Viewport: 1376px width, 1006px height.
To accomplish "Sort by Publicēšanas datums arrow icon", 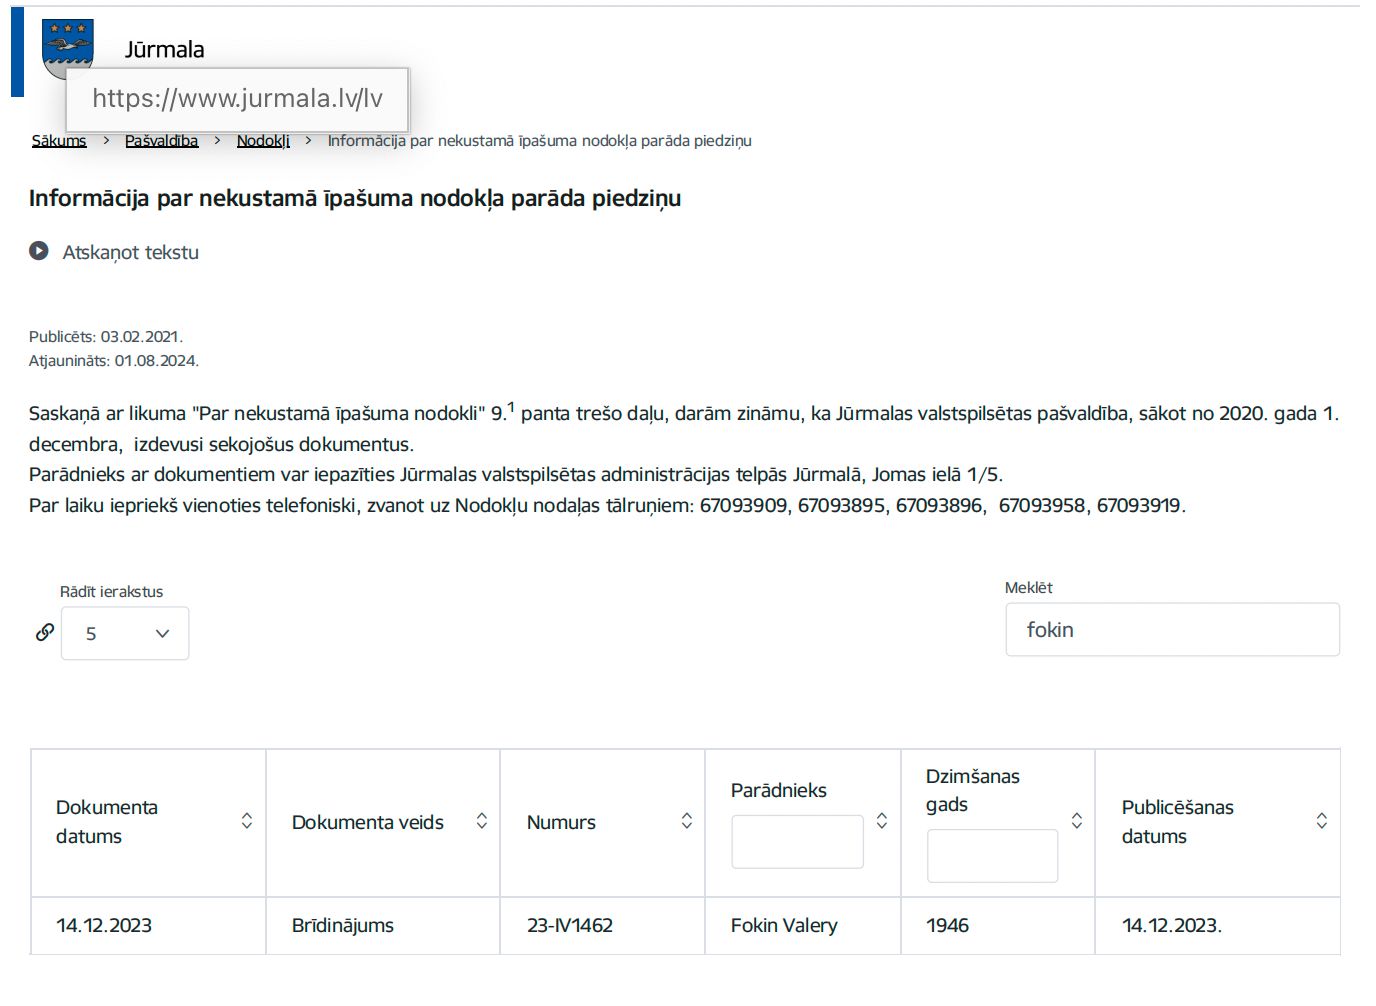I will 1321,821.
